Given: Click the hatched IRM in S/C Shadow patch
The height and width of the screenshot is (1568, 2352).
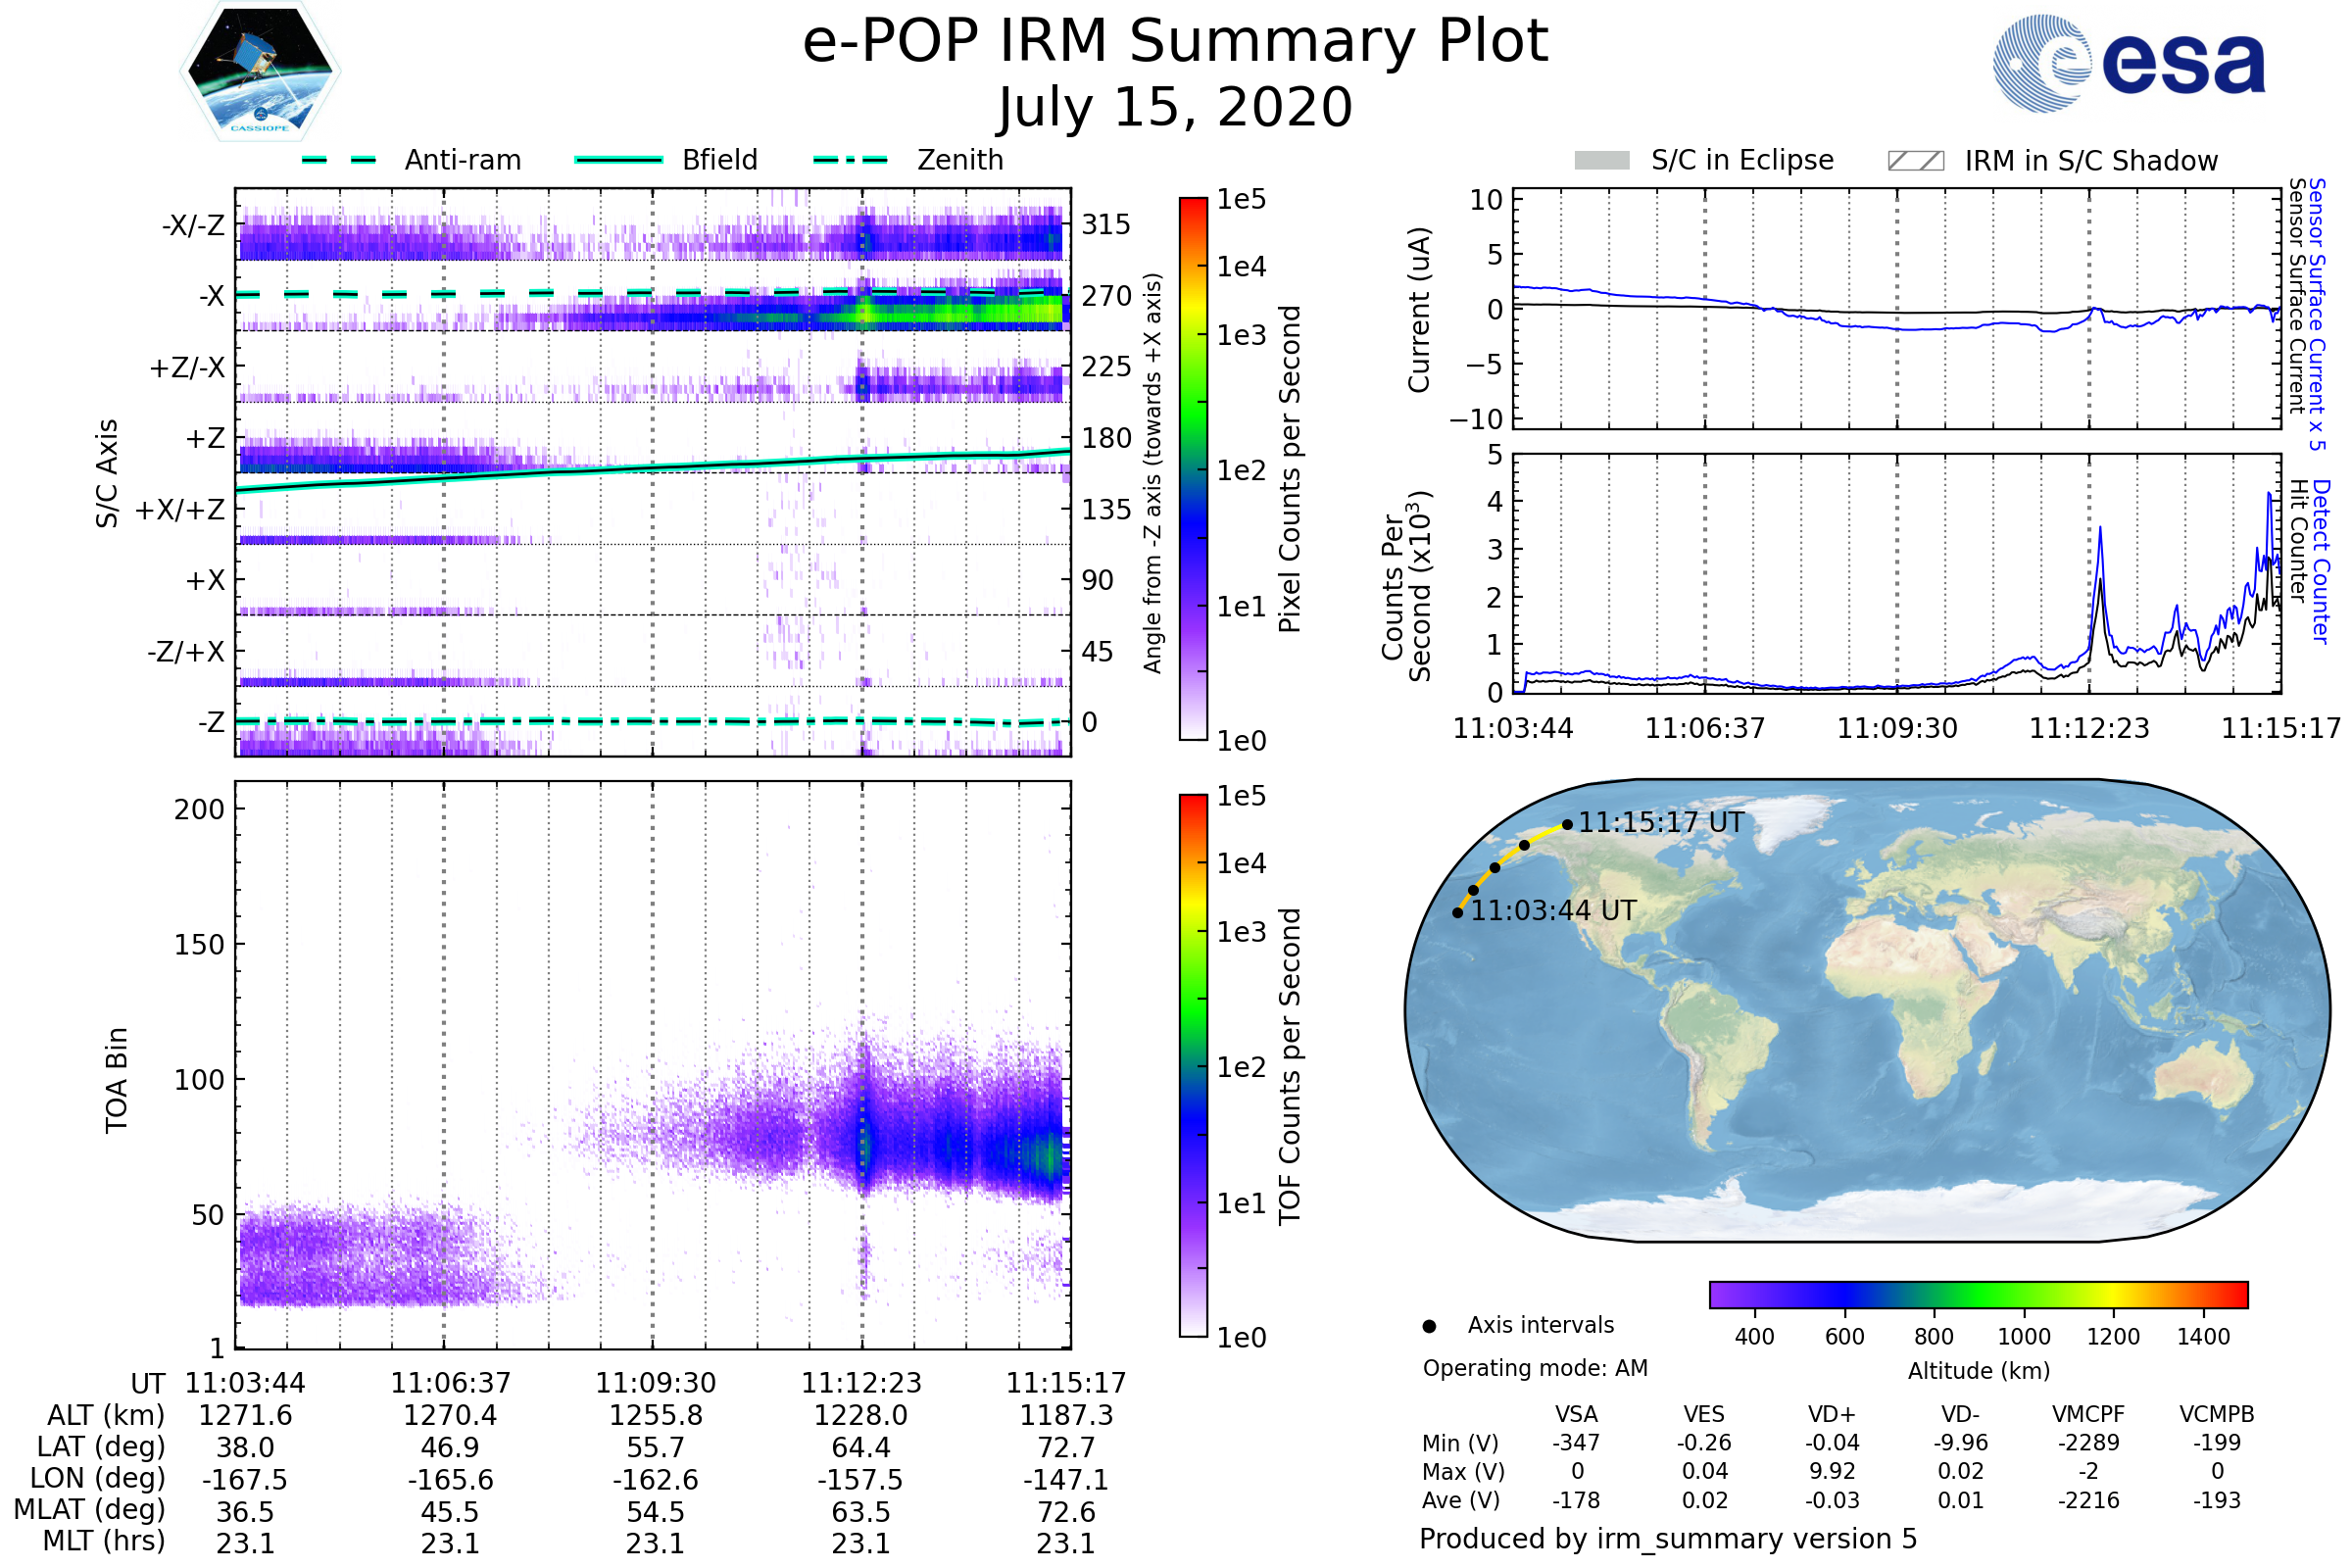Looking at the screenshot, I should (x=1915, y=161).
